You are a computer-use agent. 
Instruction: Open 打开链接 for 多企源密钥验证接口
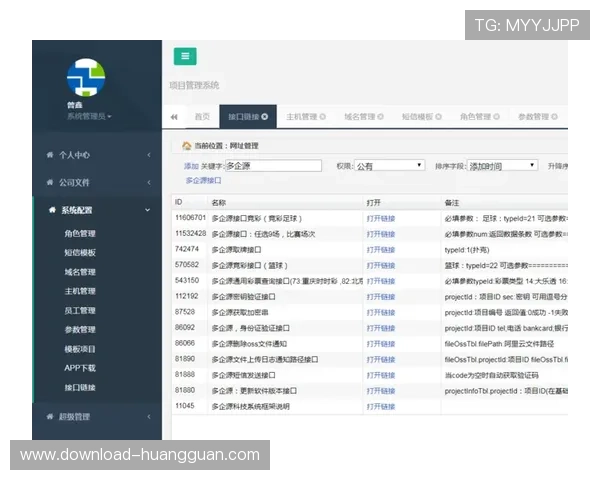(381, 297)
